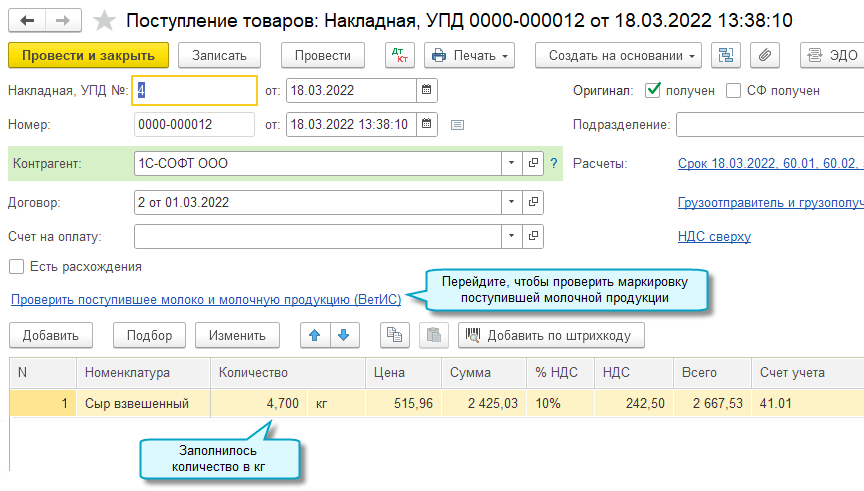
Task: Click Провести и закрыть button
Action: pos(88,55)
